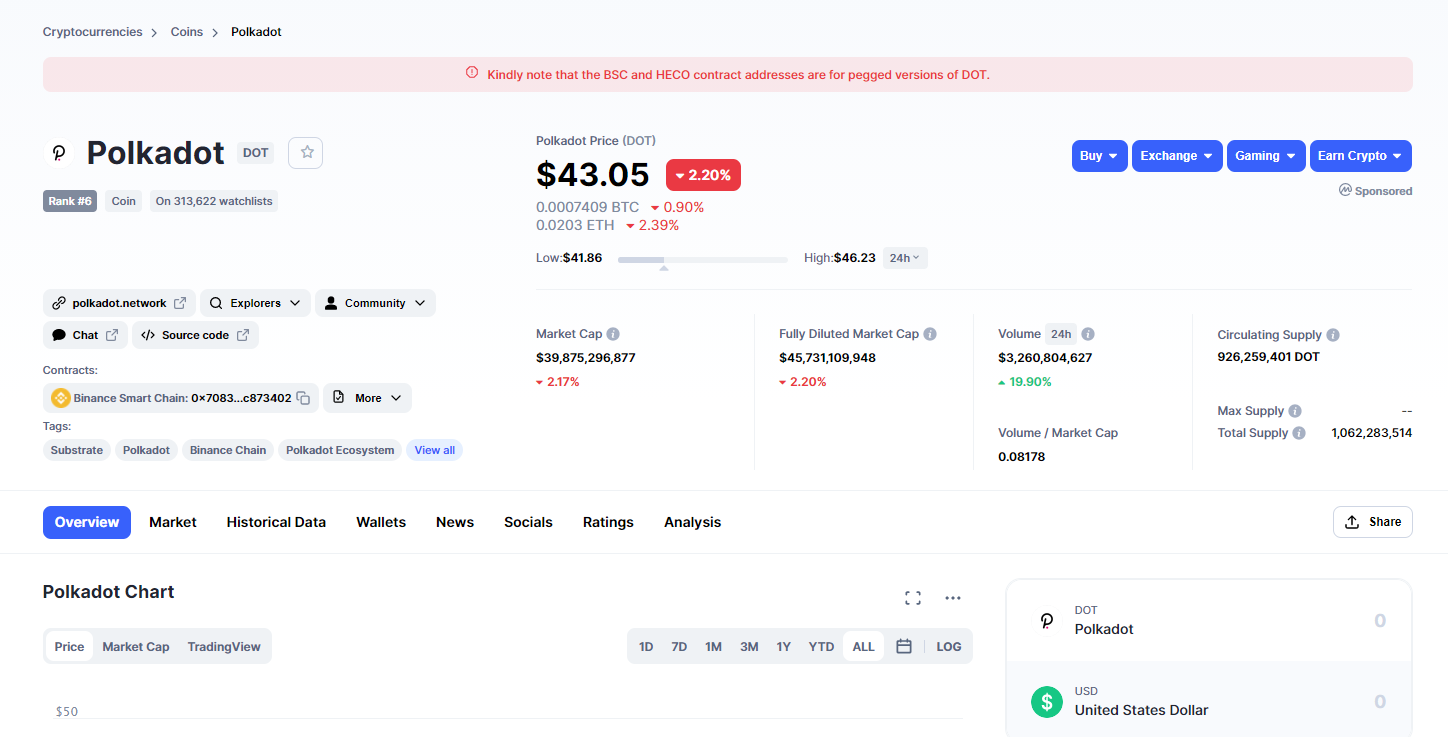Set chart range to ALL
Viewport: 1448px width, 737px height.
pyautogui.click(x=864, y=647)
